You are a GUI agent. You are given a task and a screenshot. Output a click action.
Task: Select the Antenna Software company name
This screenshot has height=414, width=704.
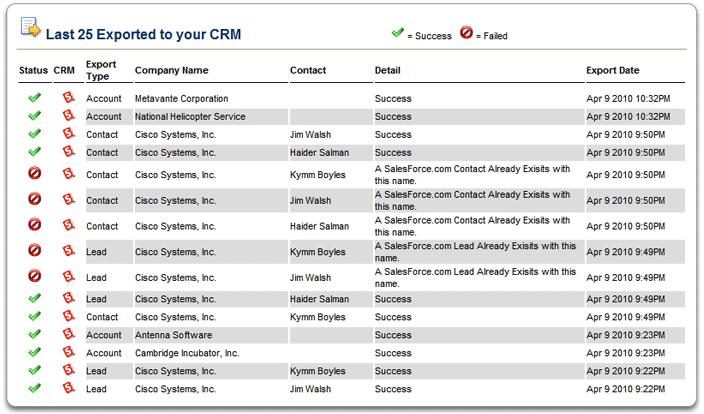tap(173, 335)
